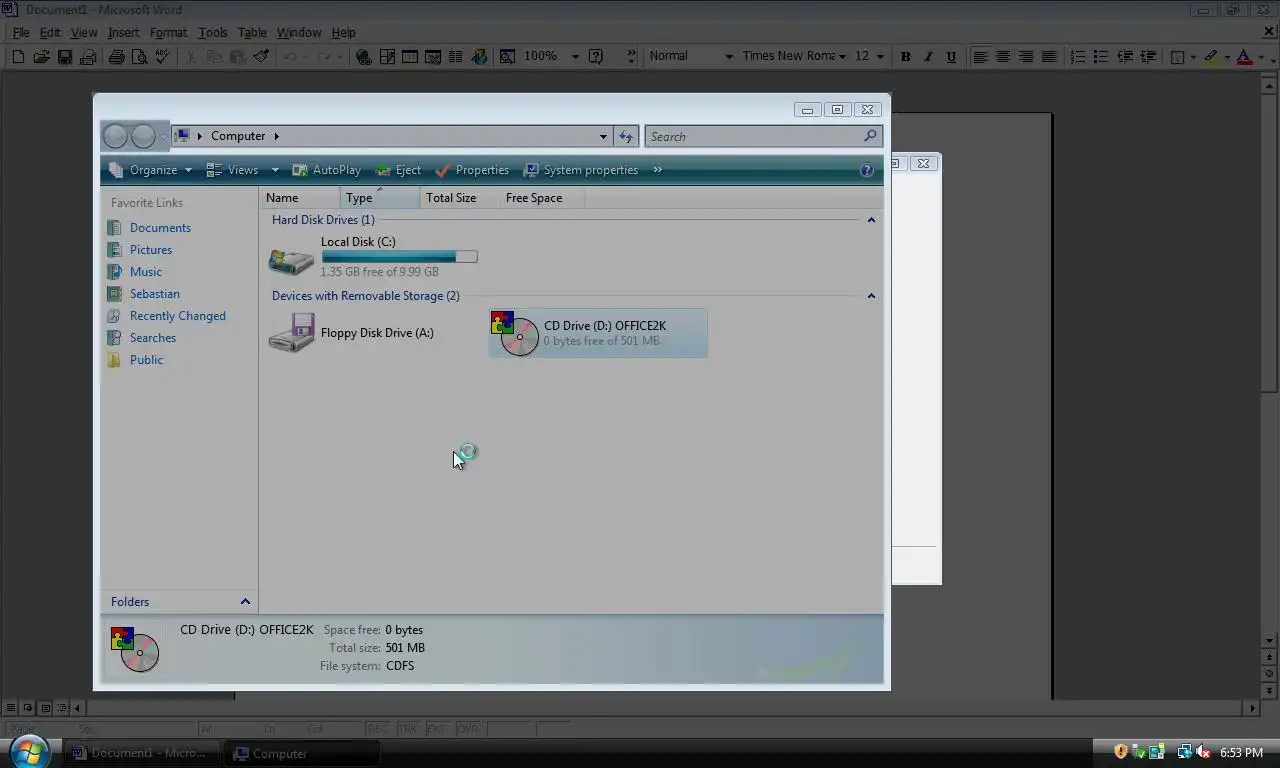Image resolution: width=1280 pixels, height=768 pixels.
Task: Open the Zoom 100% dropdown in Word
Action: coord(575,57)
